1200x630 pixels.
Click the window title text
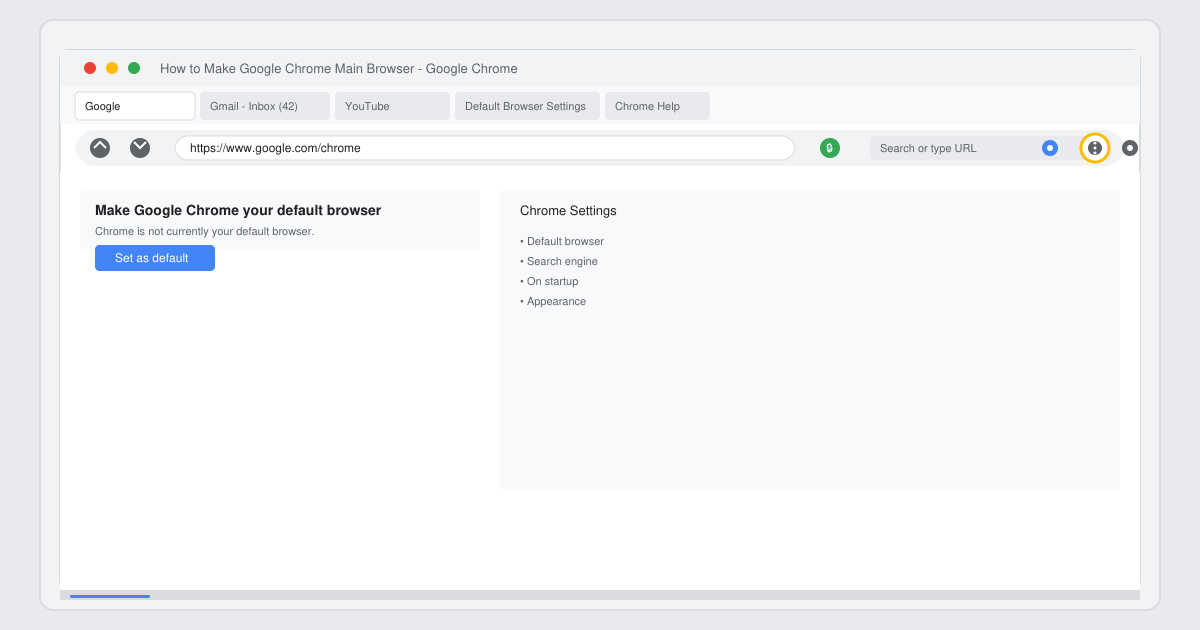tap(339, 69)
